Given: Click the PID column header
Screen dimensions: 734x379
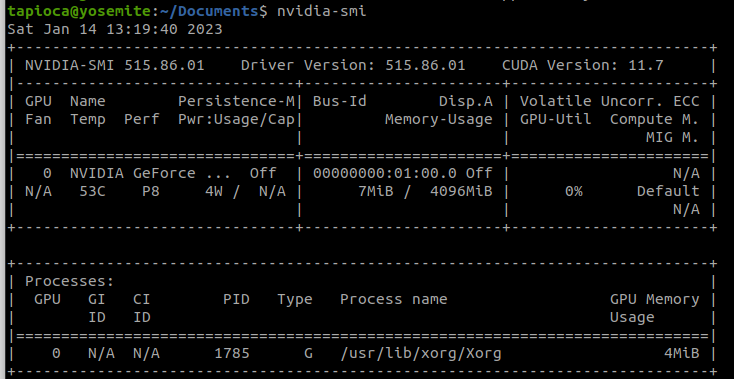Looking at the screenshot, I should coord(236,299).
